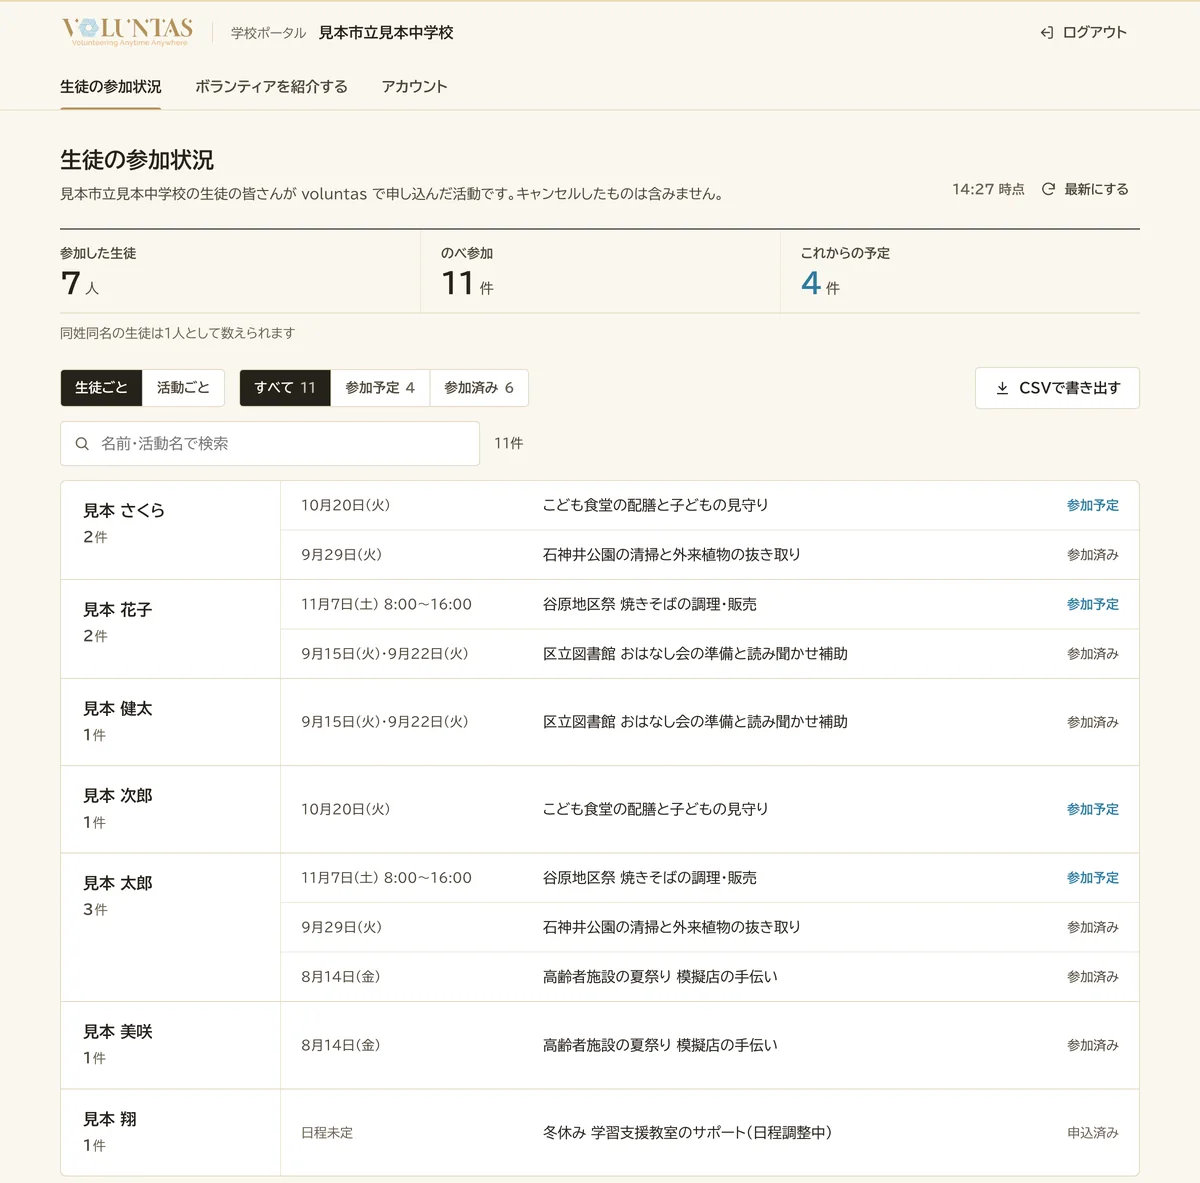Click 花子's 11月7日(土) 8:00〜16:00 date
1200x1183 pixels.
tap(386, 604)
